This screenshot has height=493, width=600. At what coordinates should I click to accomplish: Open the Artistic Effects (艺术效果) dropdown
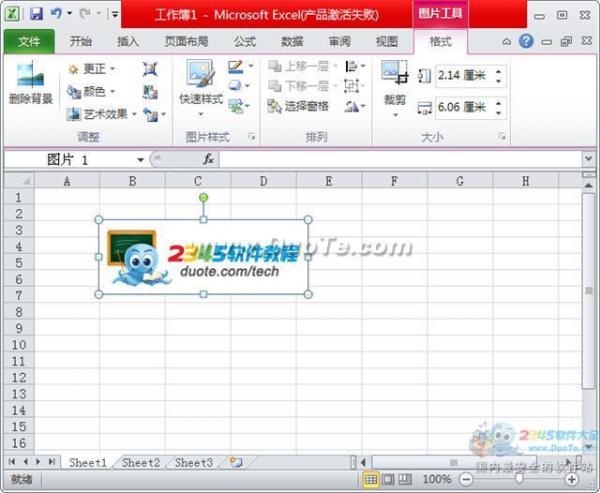pos(101,114)
